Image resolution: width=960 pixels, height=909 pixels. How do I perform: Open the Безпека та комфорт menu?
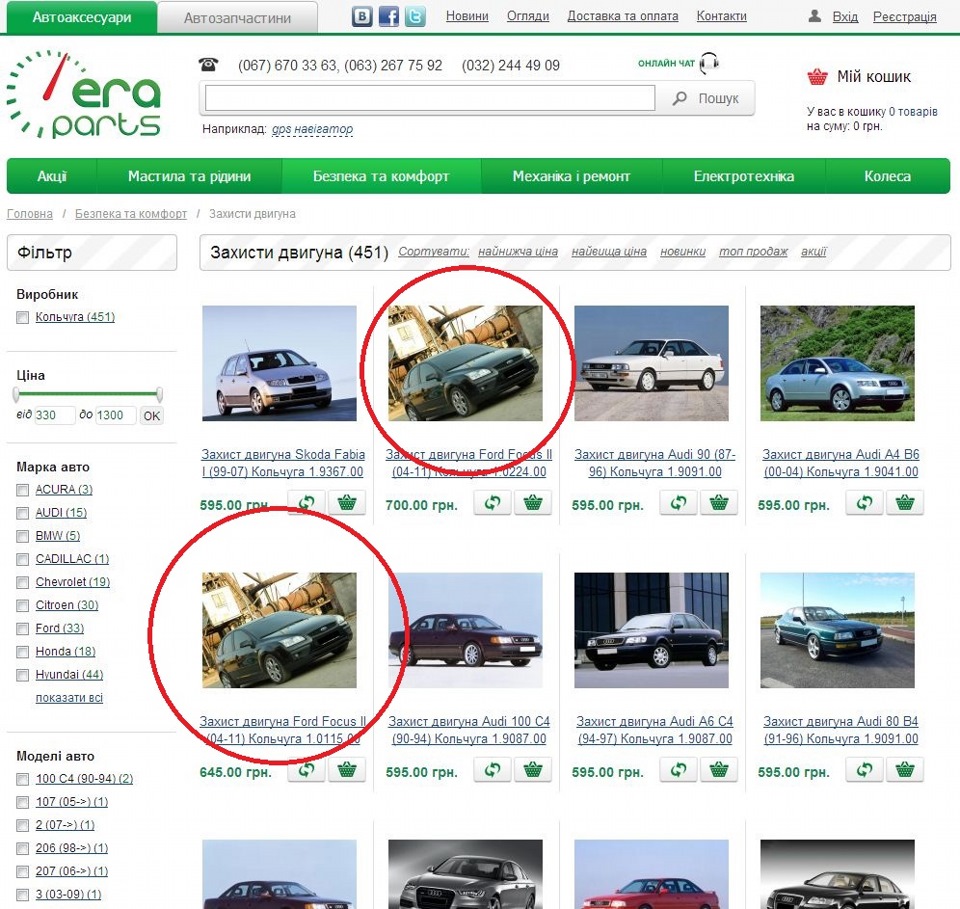381,176
